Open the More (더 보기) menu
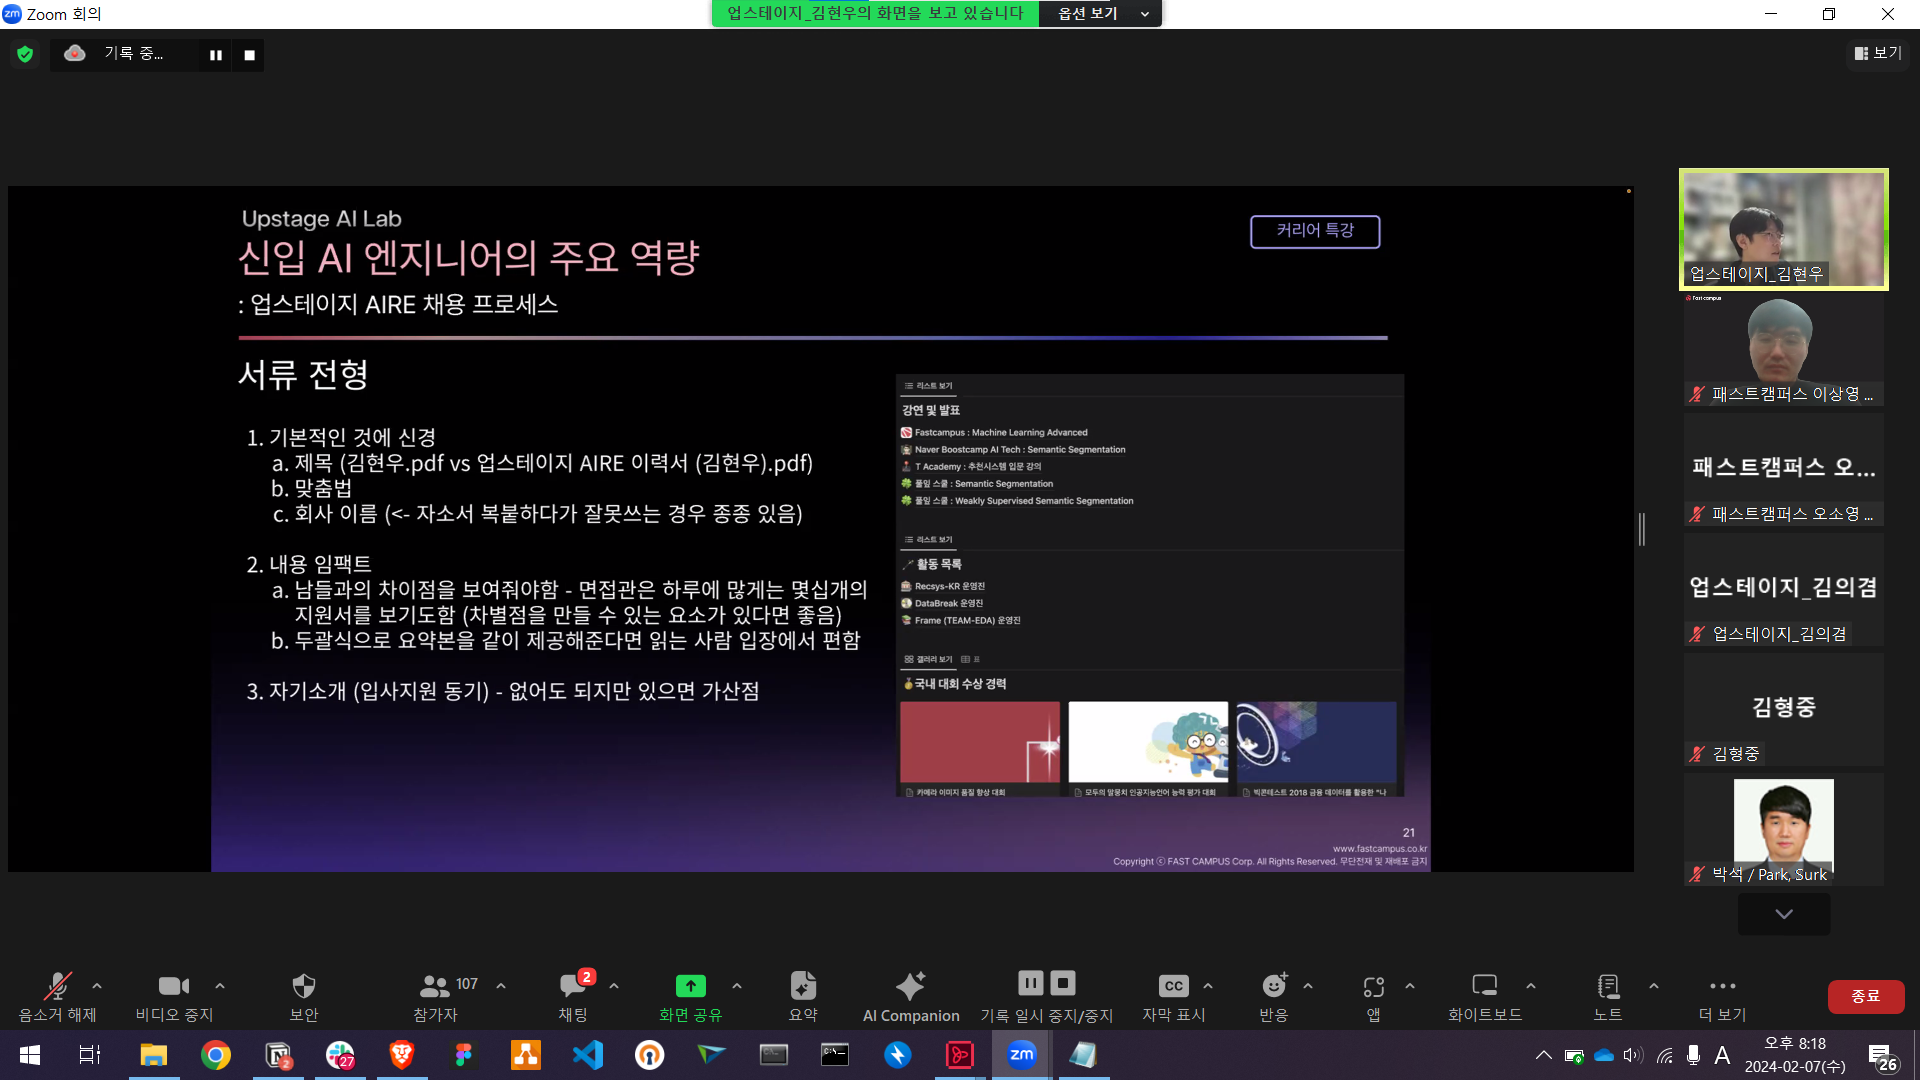1920x1080 pixels. point(1722,986)
